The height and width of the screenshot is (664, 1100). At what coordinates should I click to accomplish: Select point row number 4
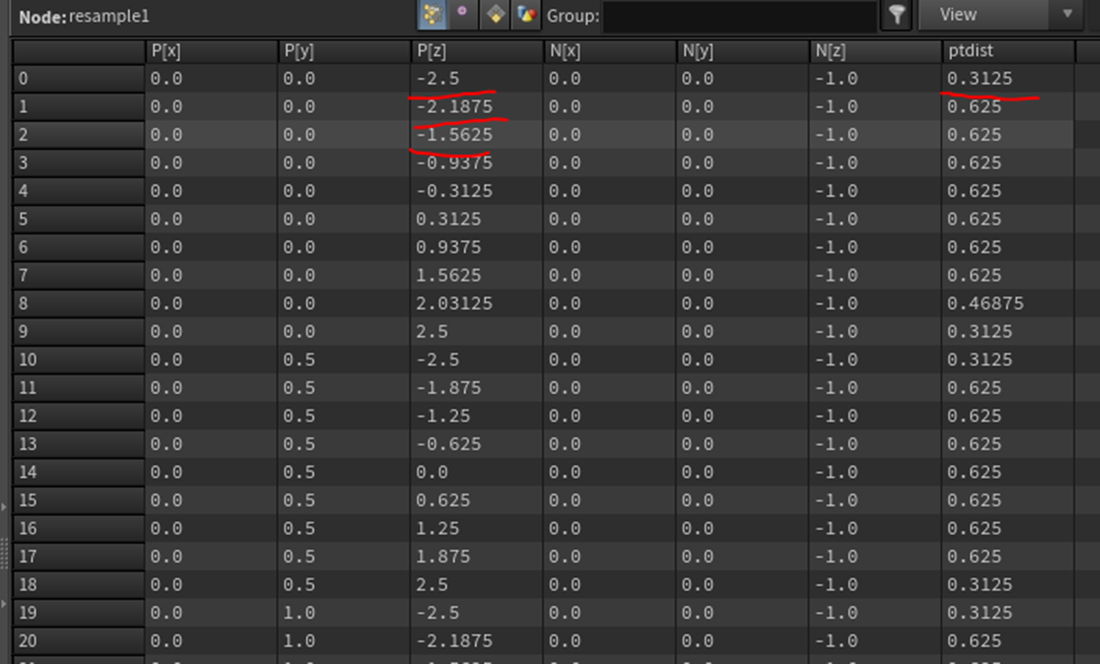click(79, 191)
